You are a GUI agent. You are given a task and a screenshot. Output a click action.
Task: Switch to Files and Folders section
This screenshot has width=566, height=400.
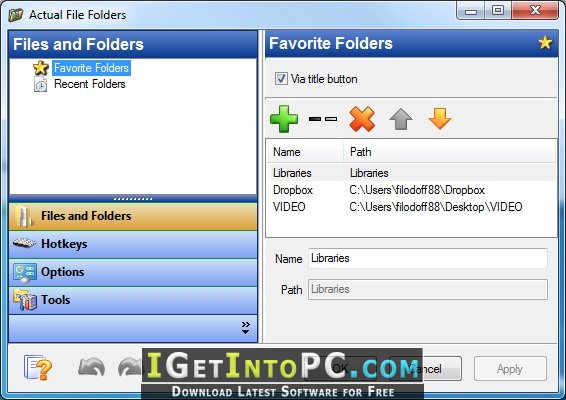pyautogui.click(x=133, y=216)
